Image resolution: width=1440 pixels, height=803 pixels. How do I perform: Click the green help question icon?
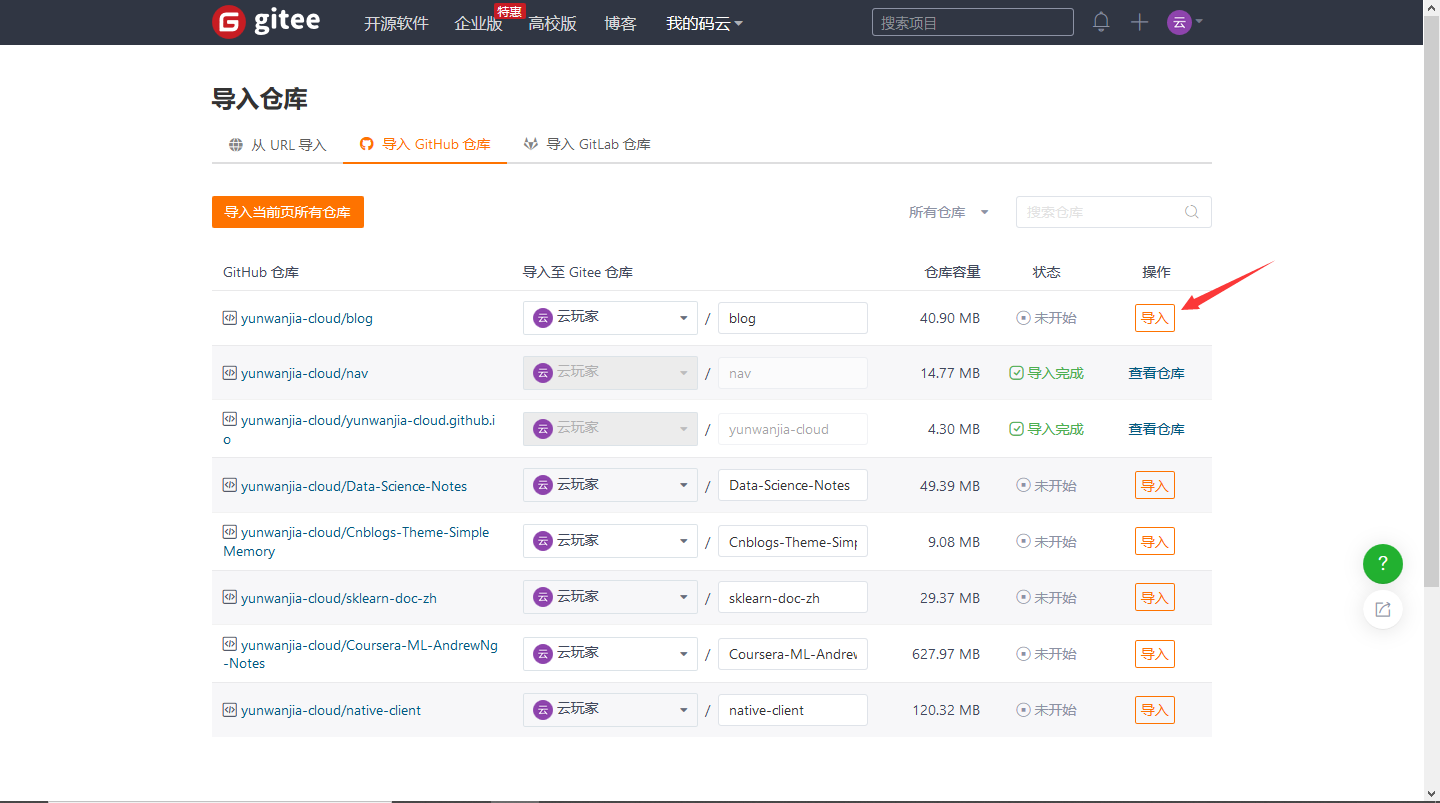coord(1383,564)
